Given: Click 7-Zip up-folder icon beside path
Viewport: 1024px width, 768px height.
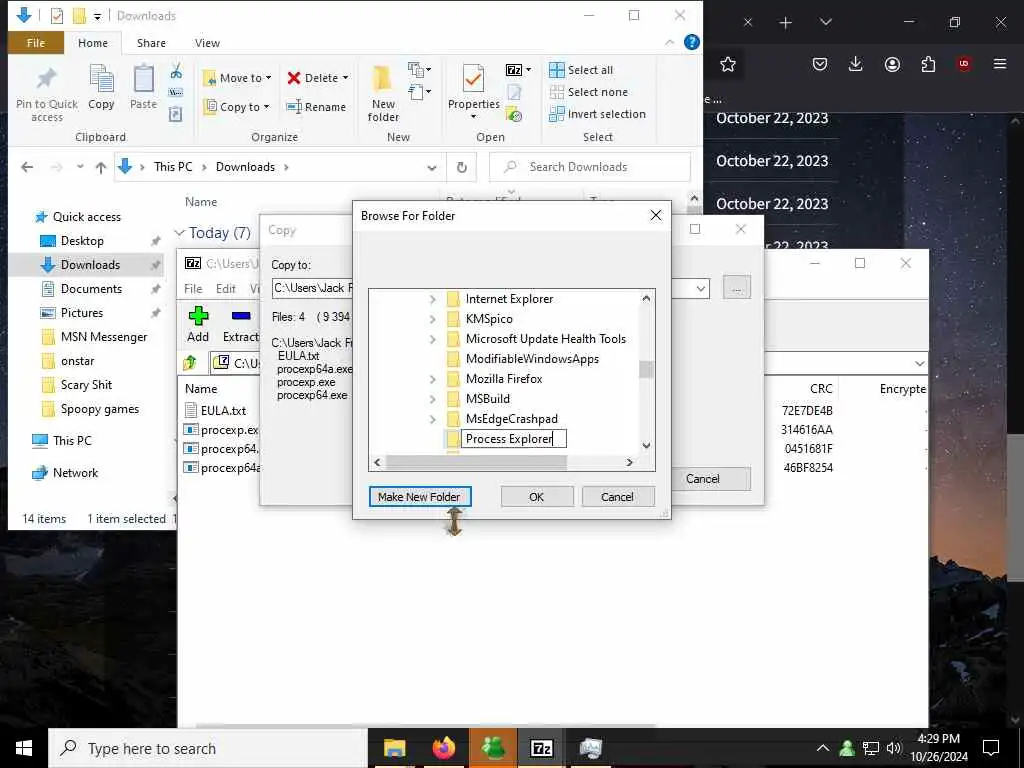Looking at the screenshot, I should [x=190, y=362].
